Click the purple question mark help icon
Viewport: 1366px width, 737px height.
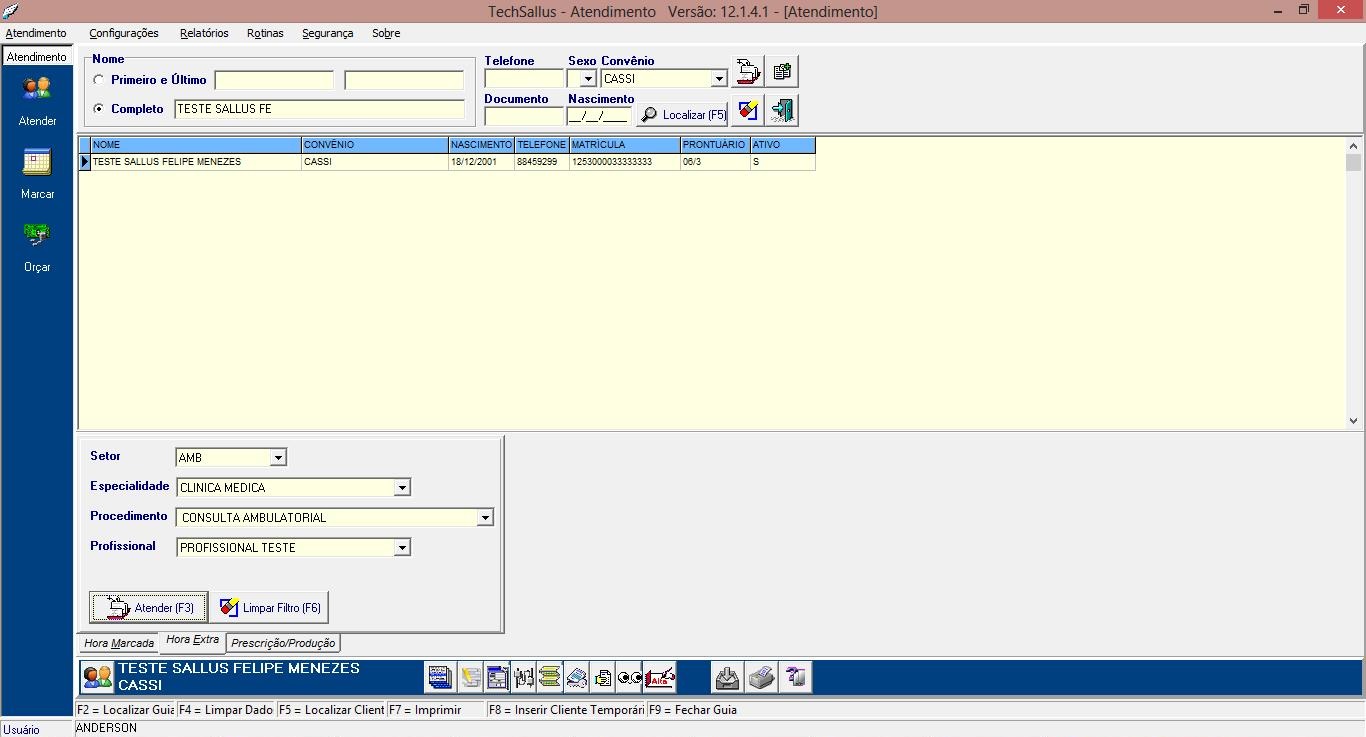tap(796, 678)
